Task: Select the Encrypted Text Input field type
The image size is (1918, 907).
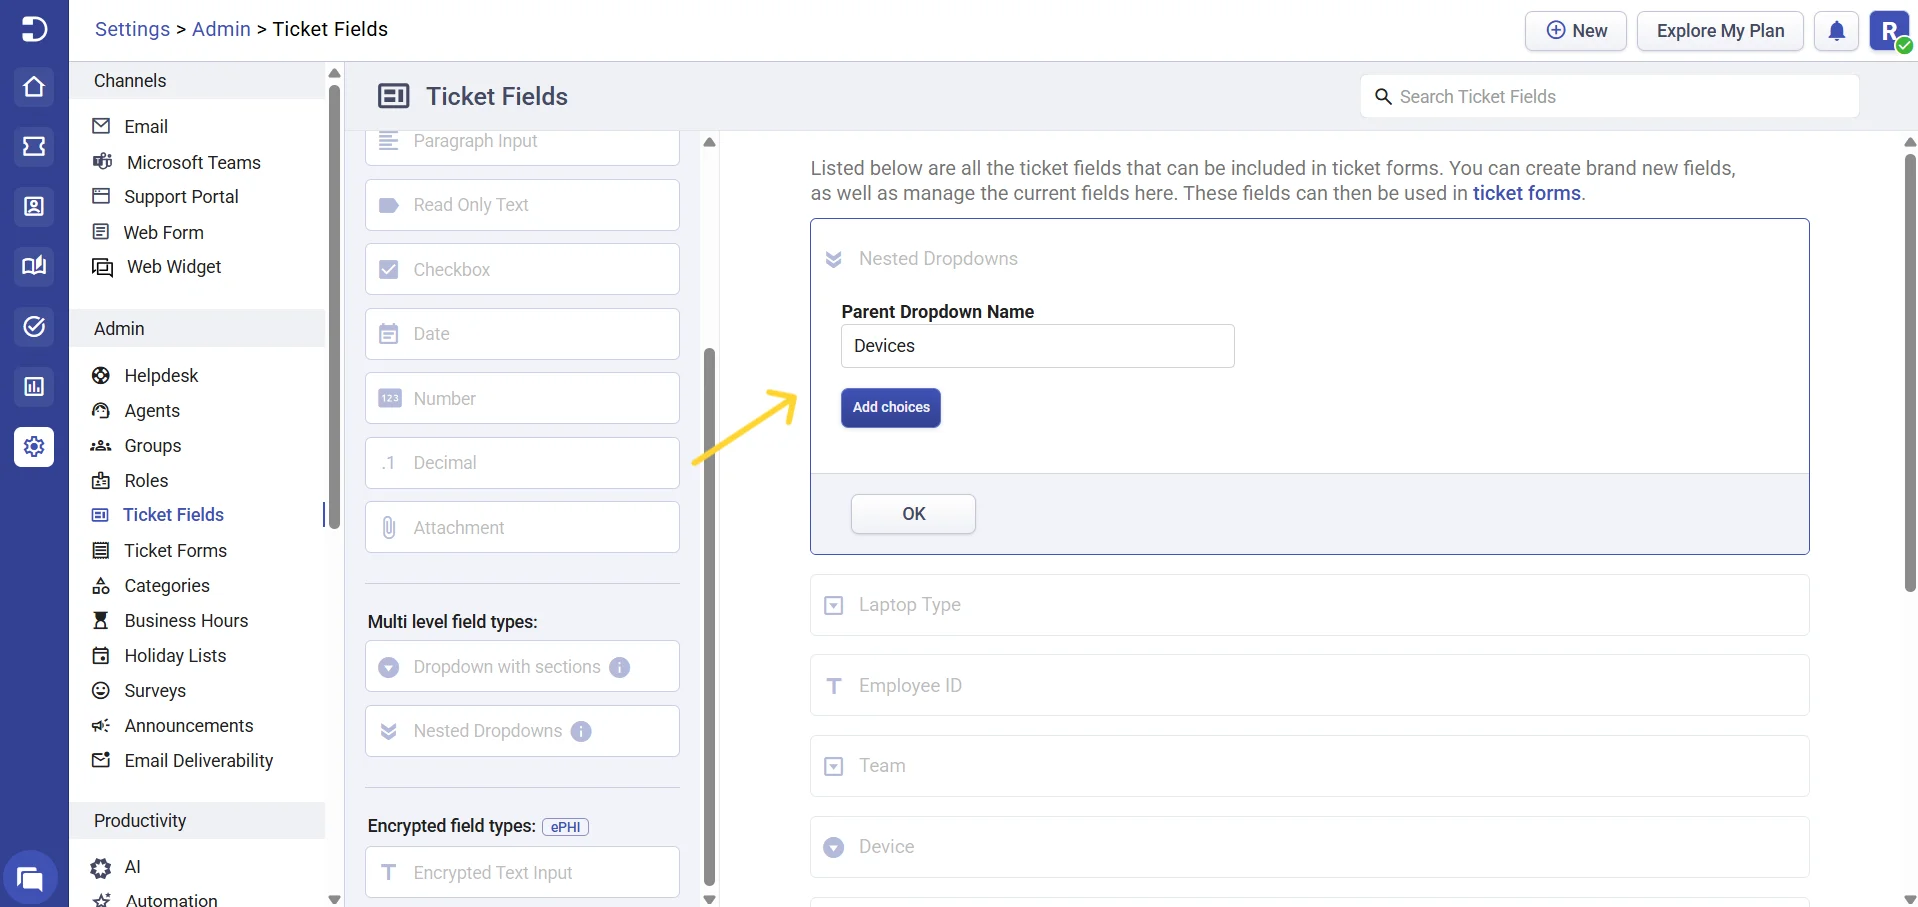Action: [522, 873]
